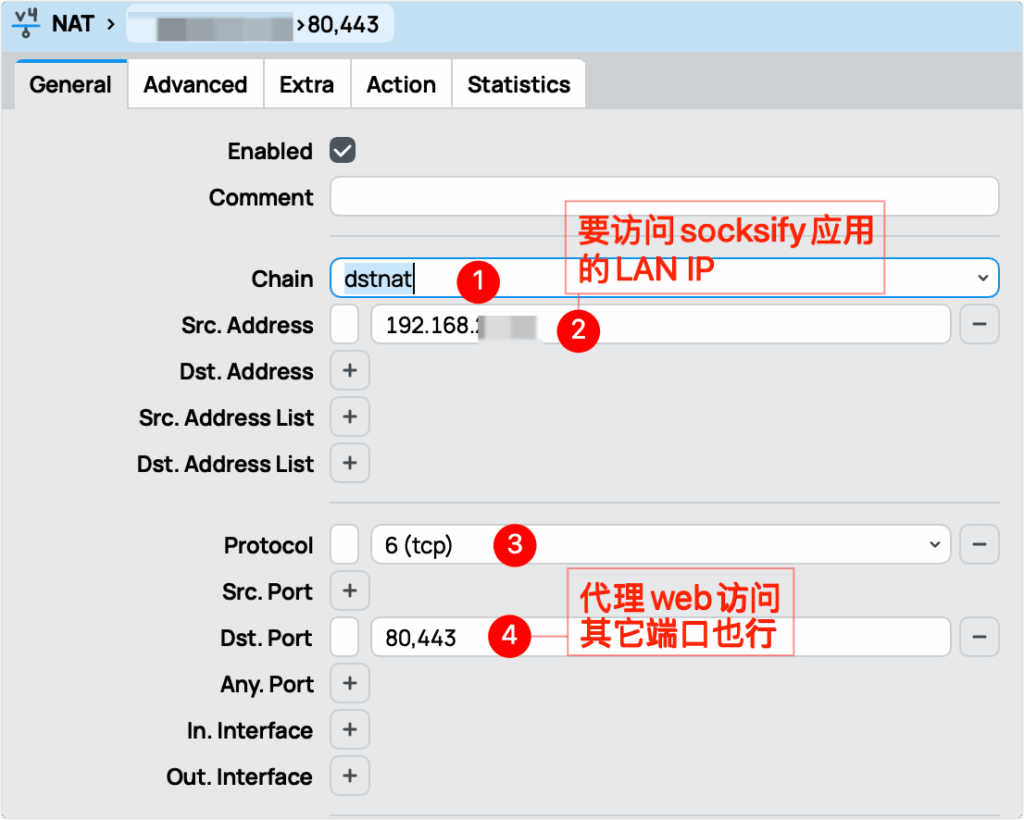The width and height of the screenshot is (1024, 820).
Task: Click the NAT network icon in title bar
Action: click(26, 23)
